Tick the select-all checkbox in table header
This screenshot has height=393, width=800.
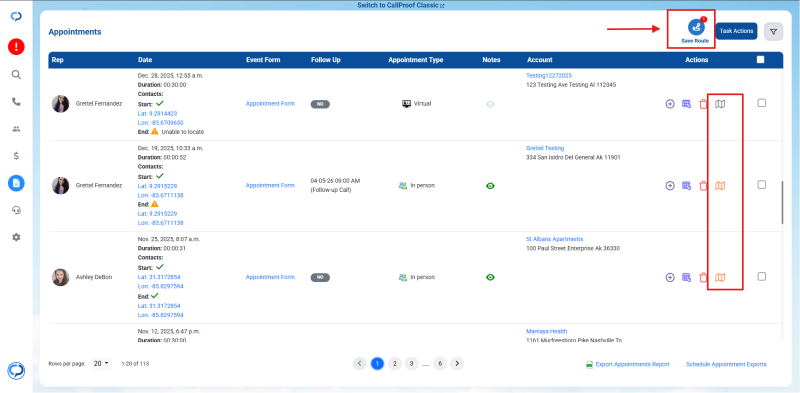click(761, 60)
